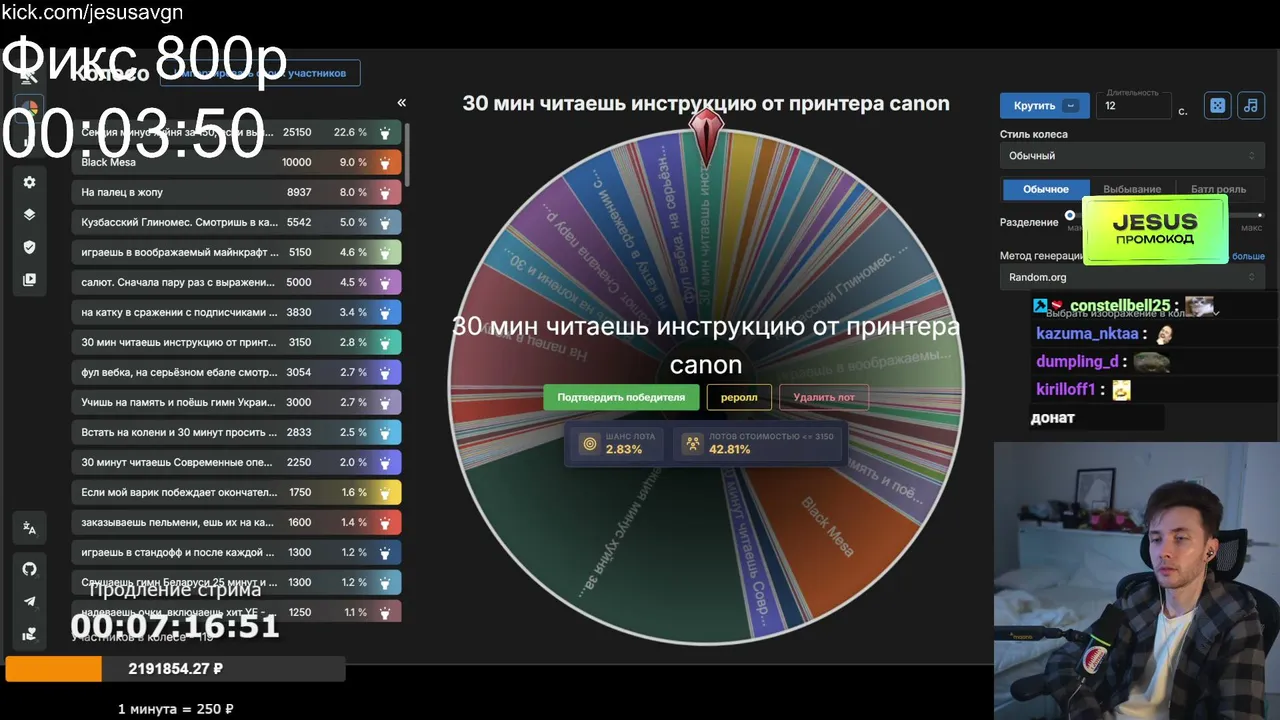
Task: Click the shield check sidebar icon
Action: click(x=29, y=247)
